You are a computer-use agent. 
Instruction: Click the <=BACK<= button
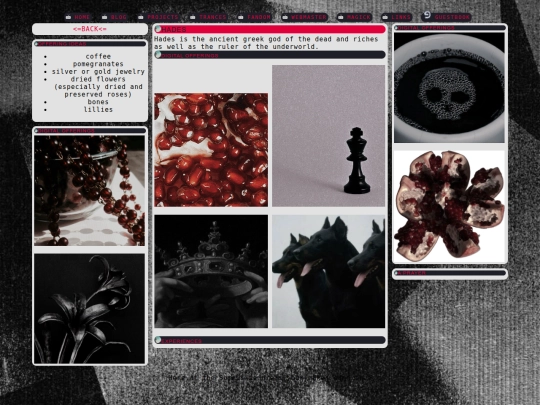pos(90,29)
